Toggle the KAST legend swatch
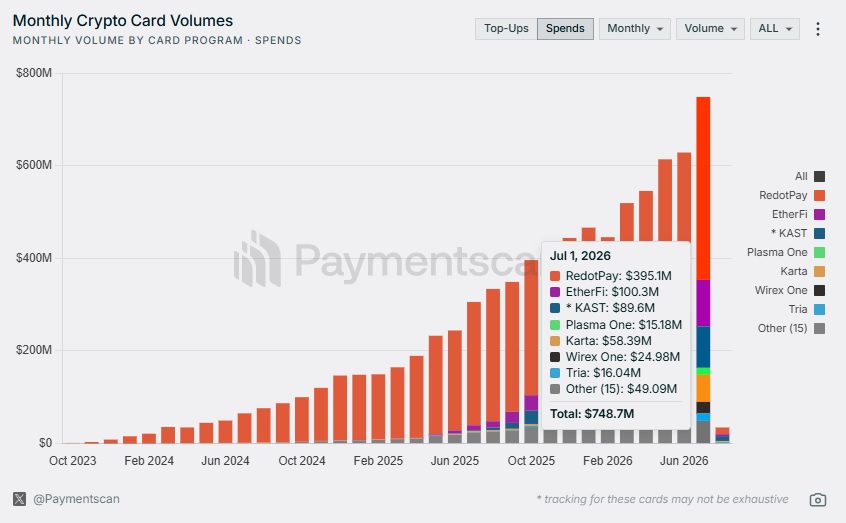Image resolution: width=846 pixels, height=523 pixels. pos(819,233)
